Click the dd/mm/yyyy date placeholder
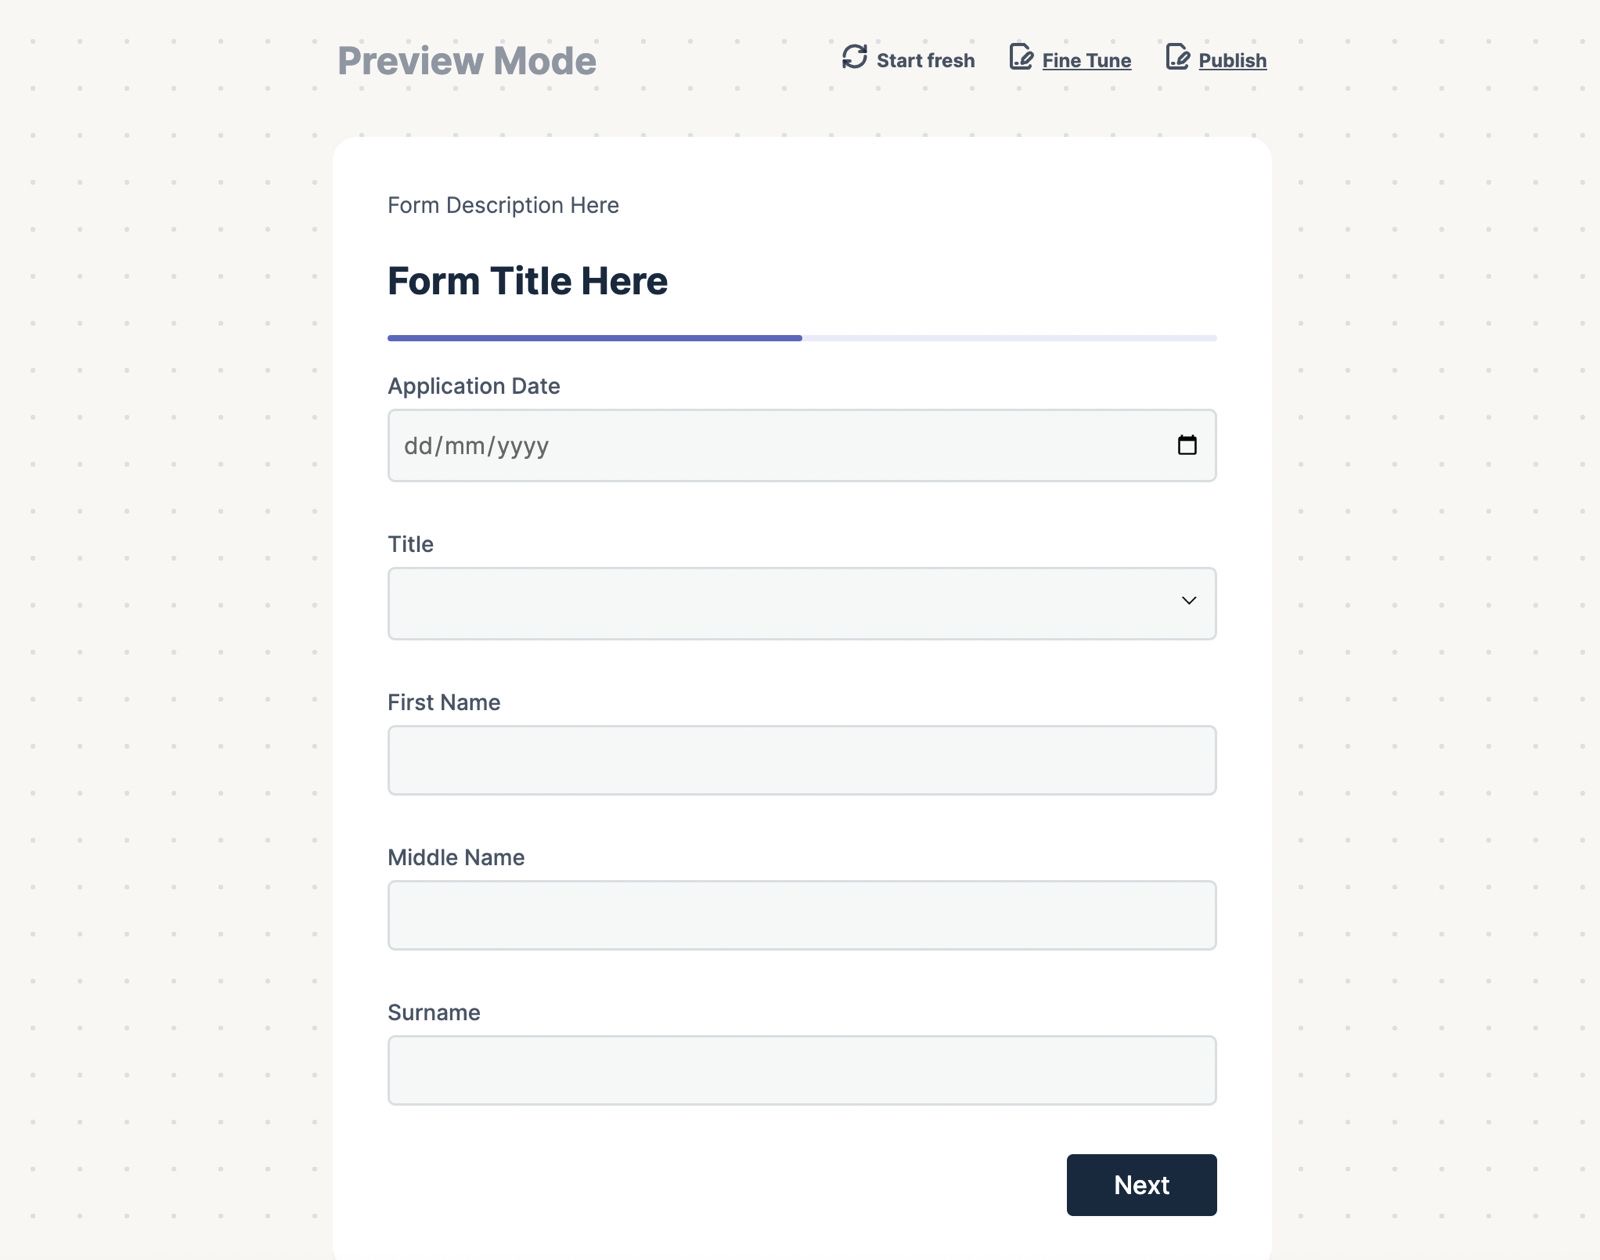The height and width of the screenshot is (1260, 1600). coord(477,446)
